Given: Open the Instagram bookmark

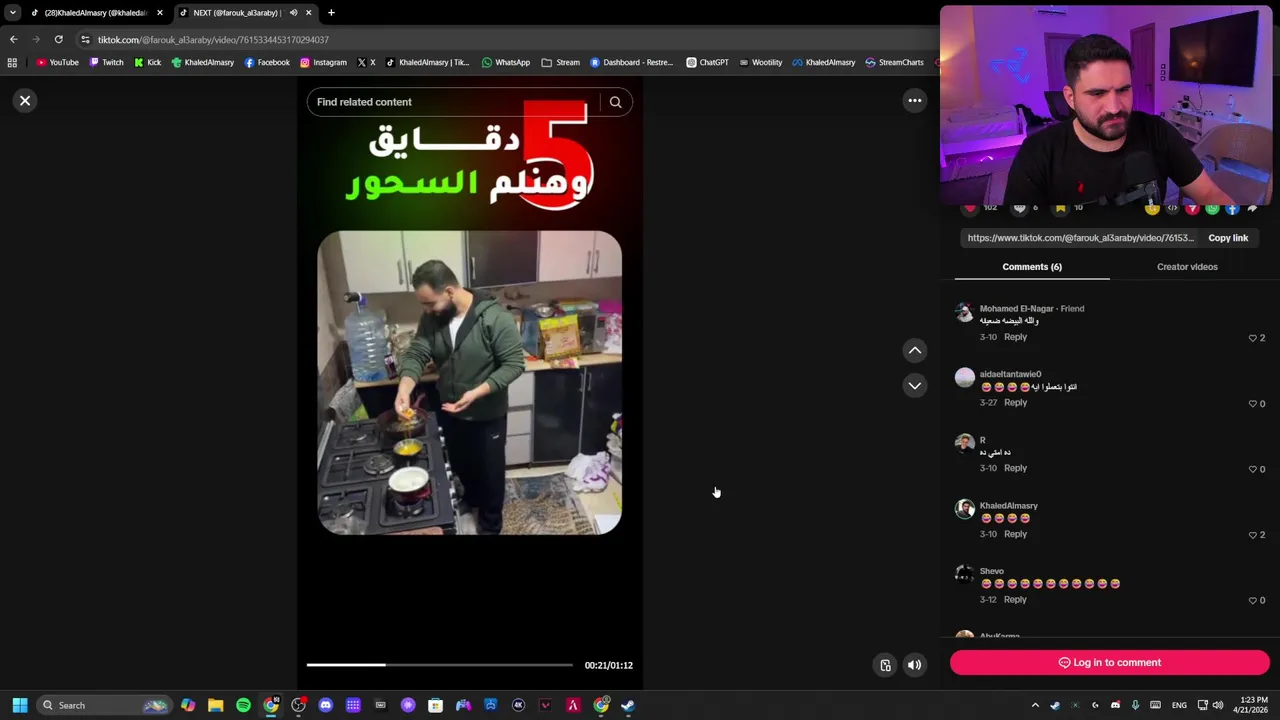Looking at the screenshot, I should (323, 63).
